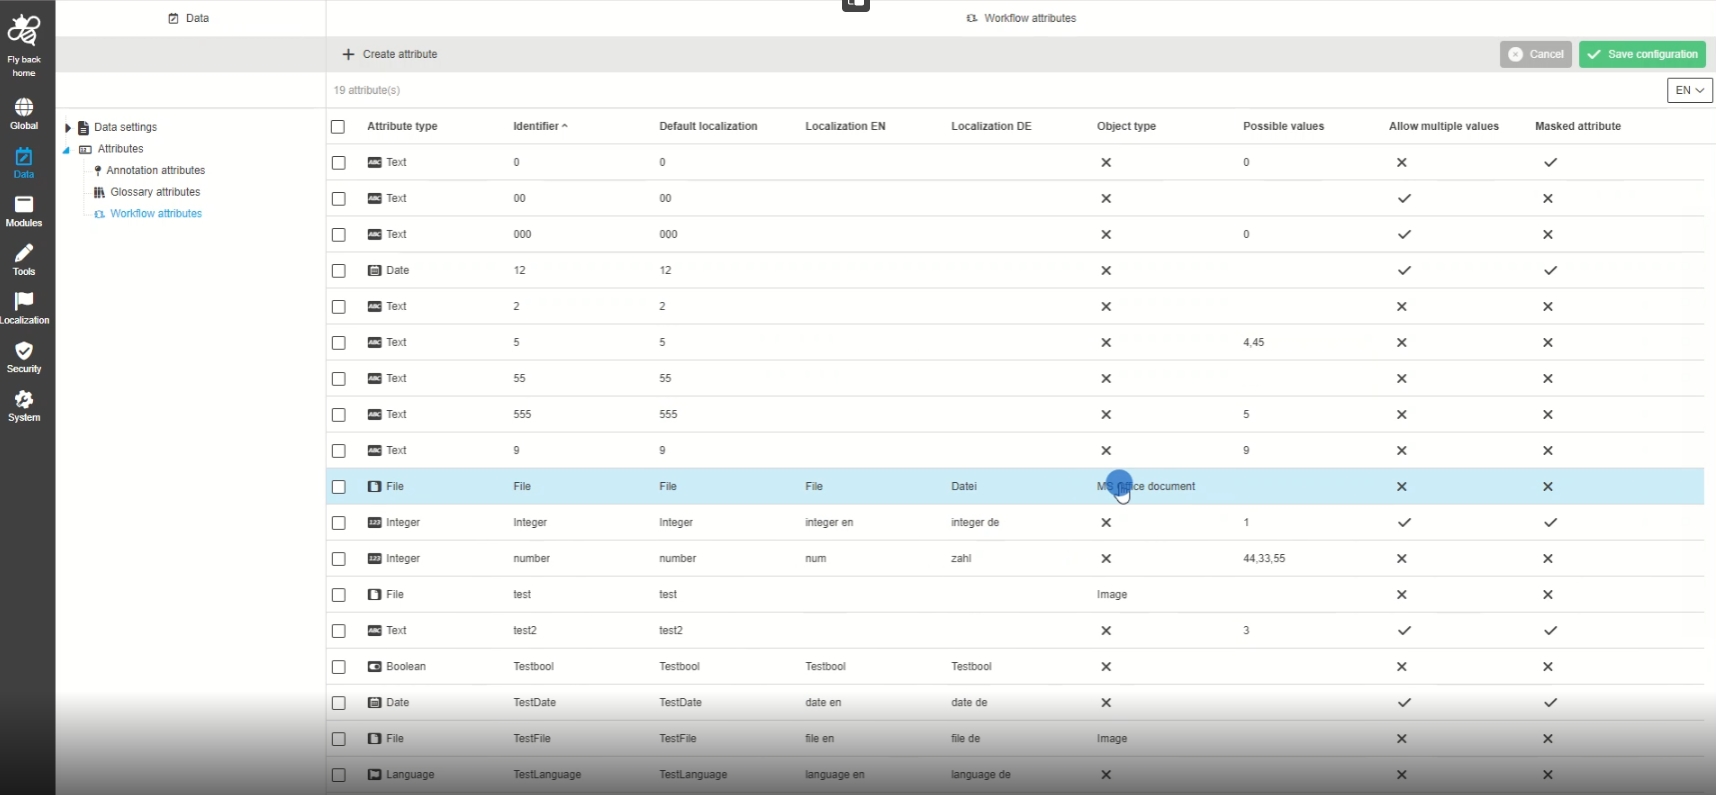Sort by the Identifier column header

point(540,126)
